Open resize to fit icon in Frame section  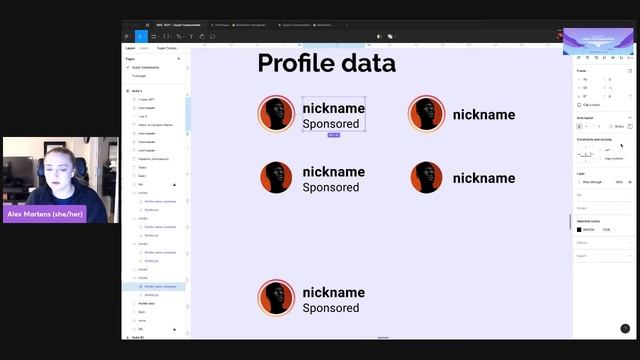point(630,71)
